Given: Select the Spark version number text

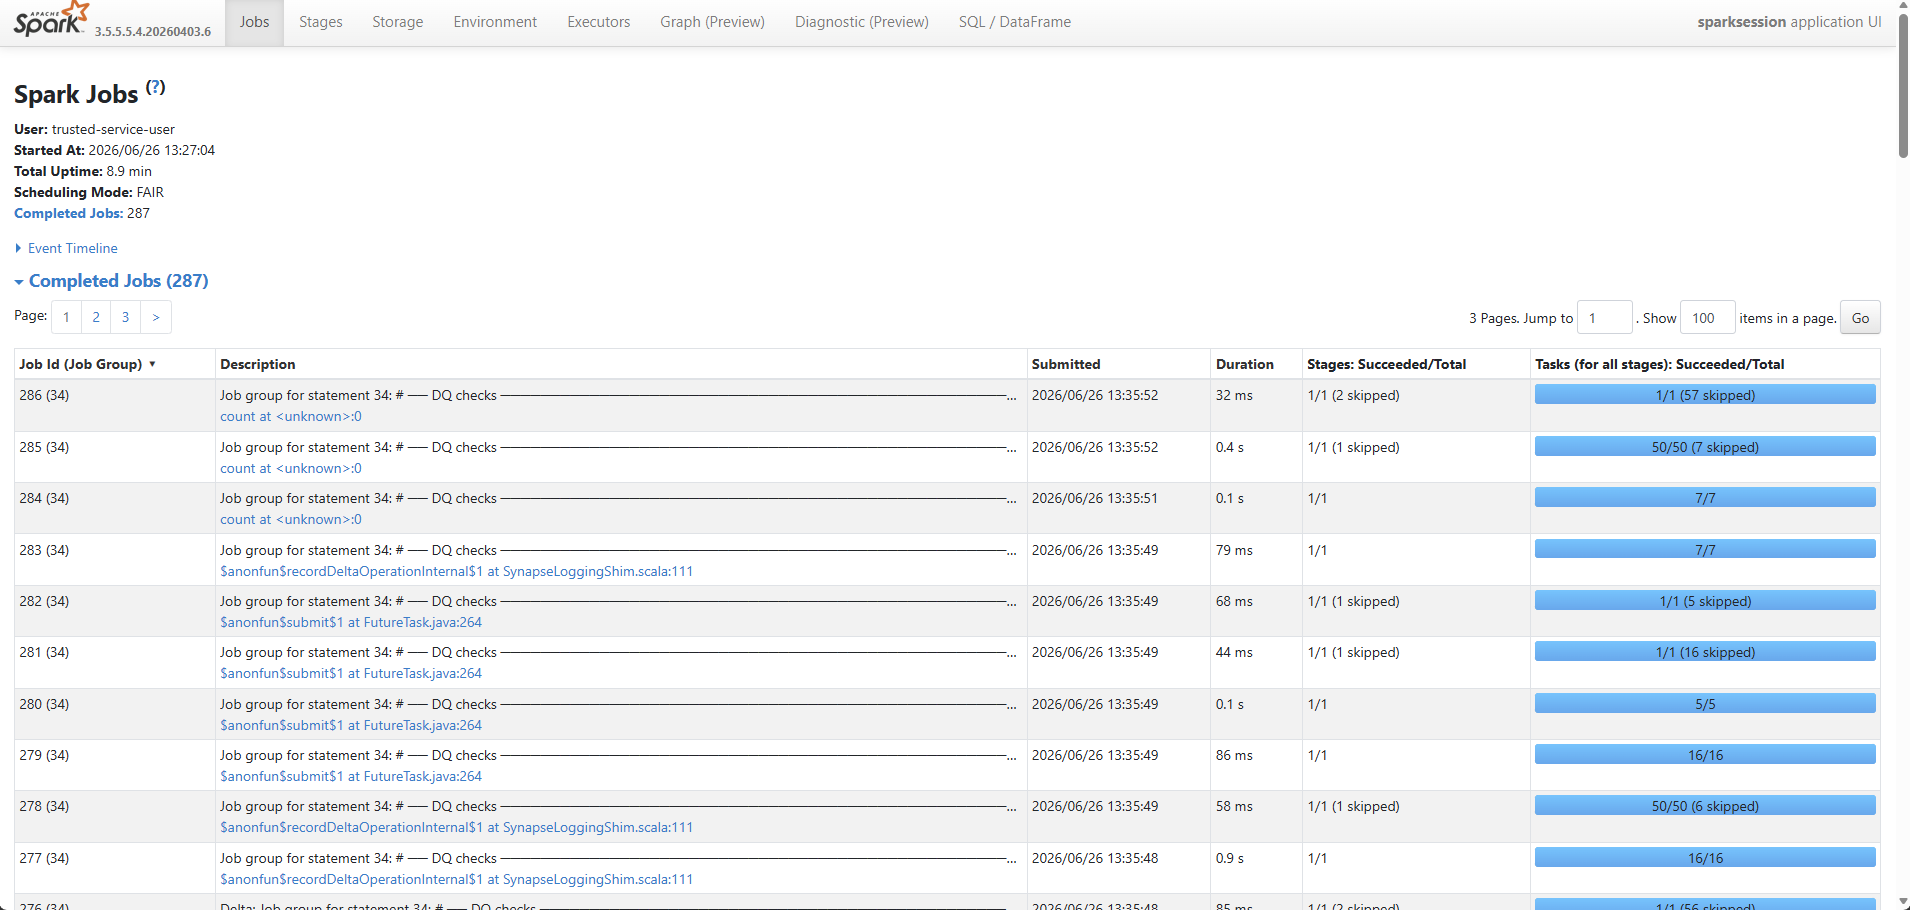Looking at the screenshot, I should tap(153, 31).
